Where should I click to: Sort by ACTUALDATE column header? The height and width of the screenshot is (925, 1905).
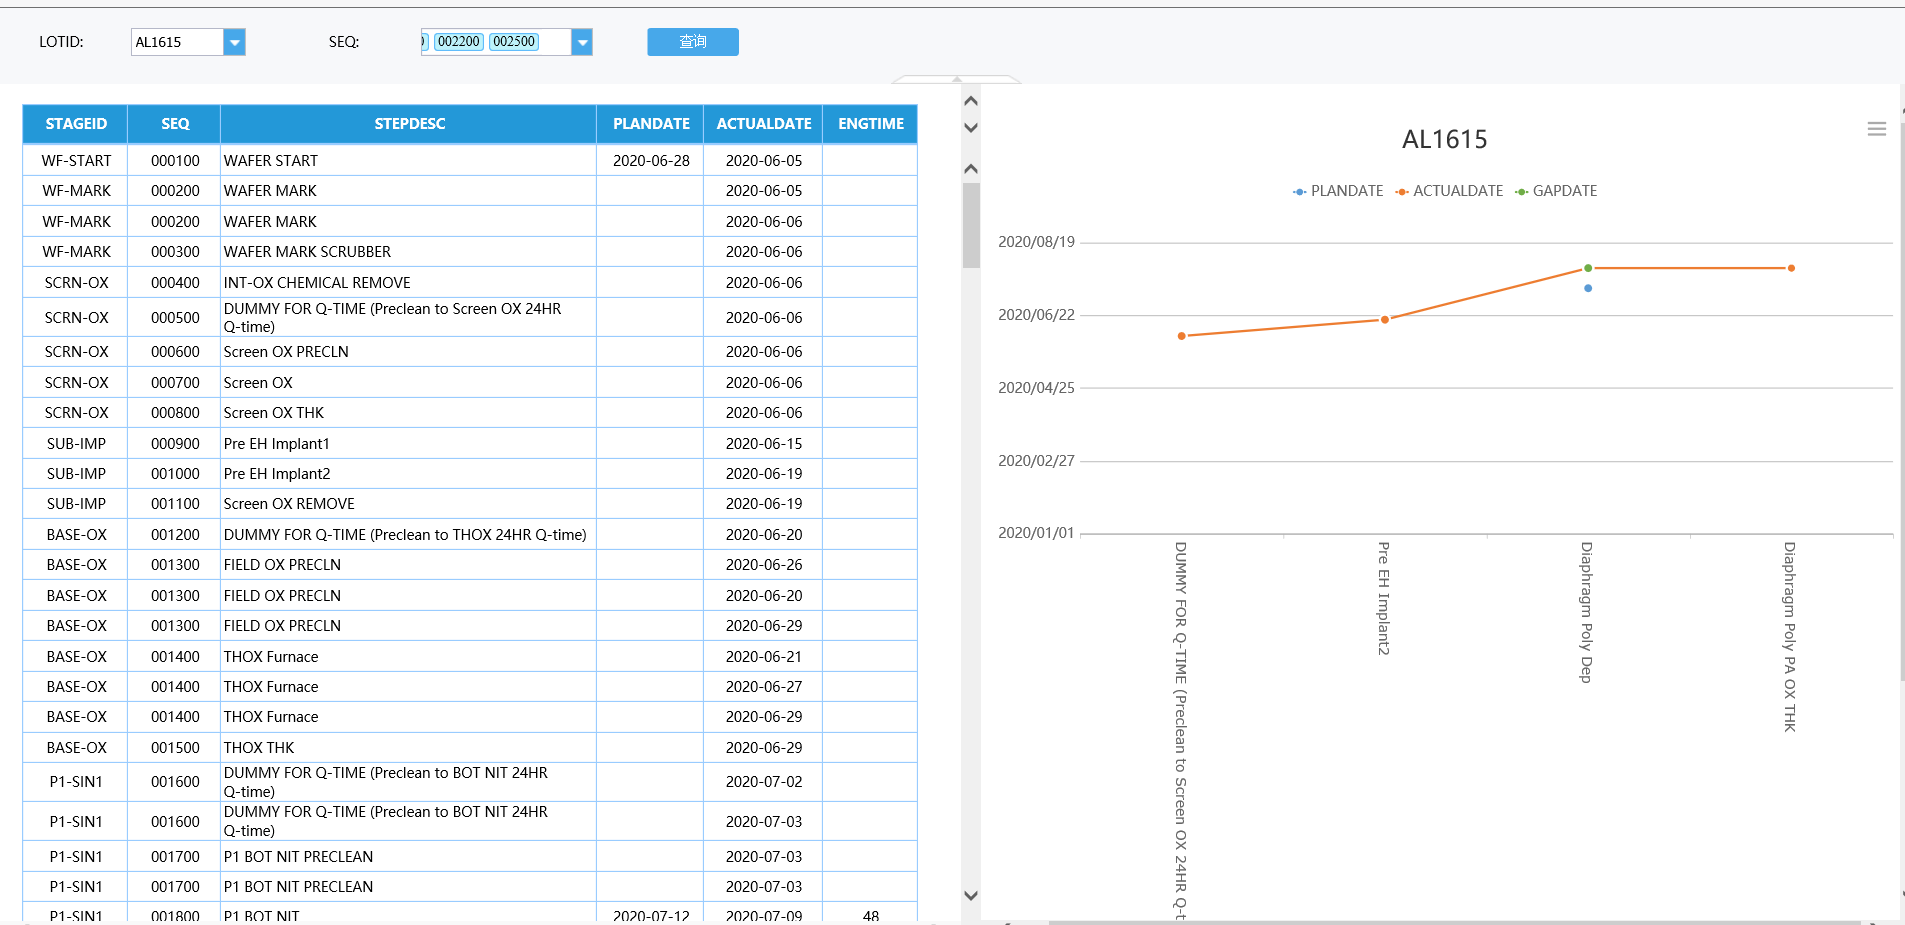[x=764, y=124]
